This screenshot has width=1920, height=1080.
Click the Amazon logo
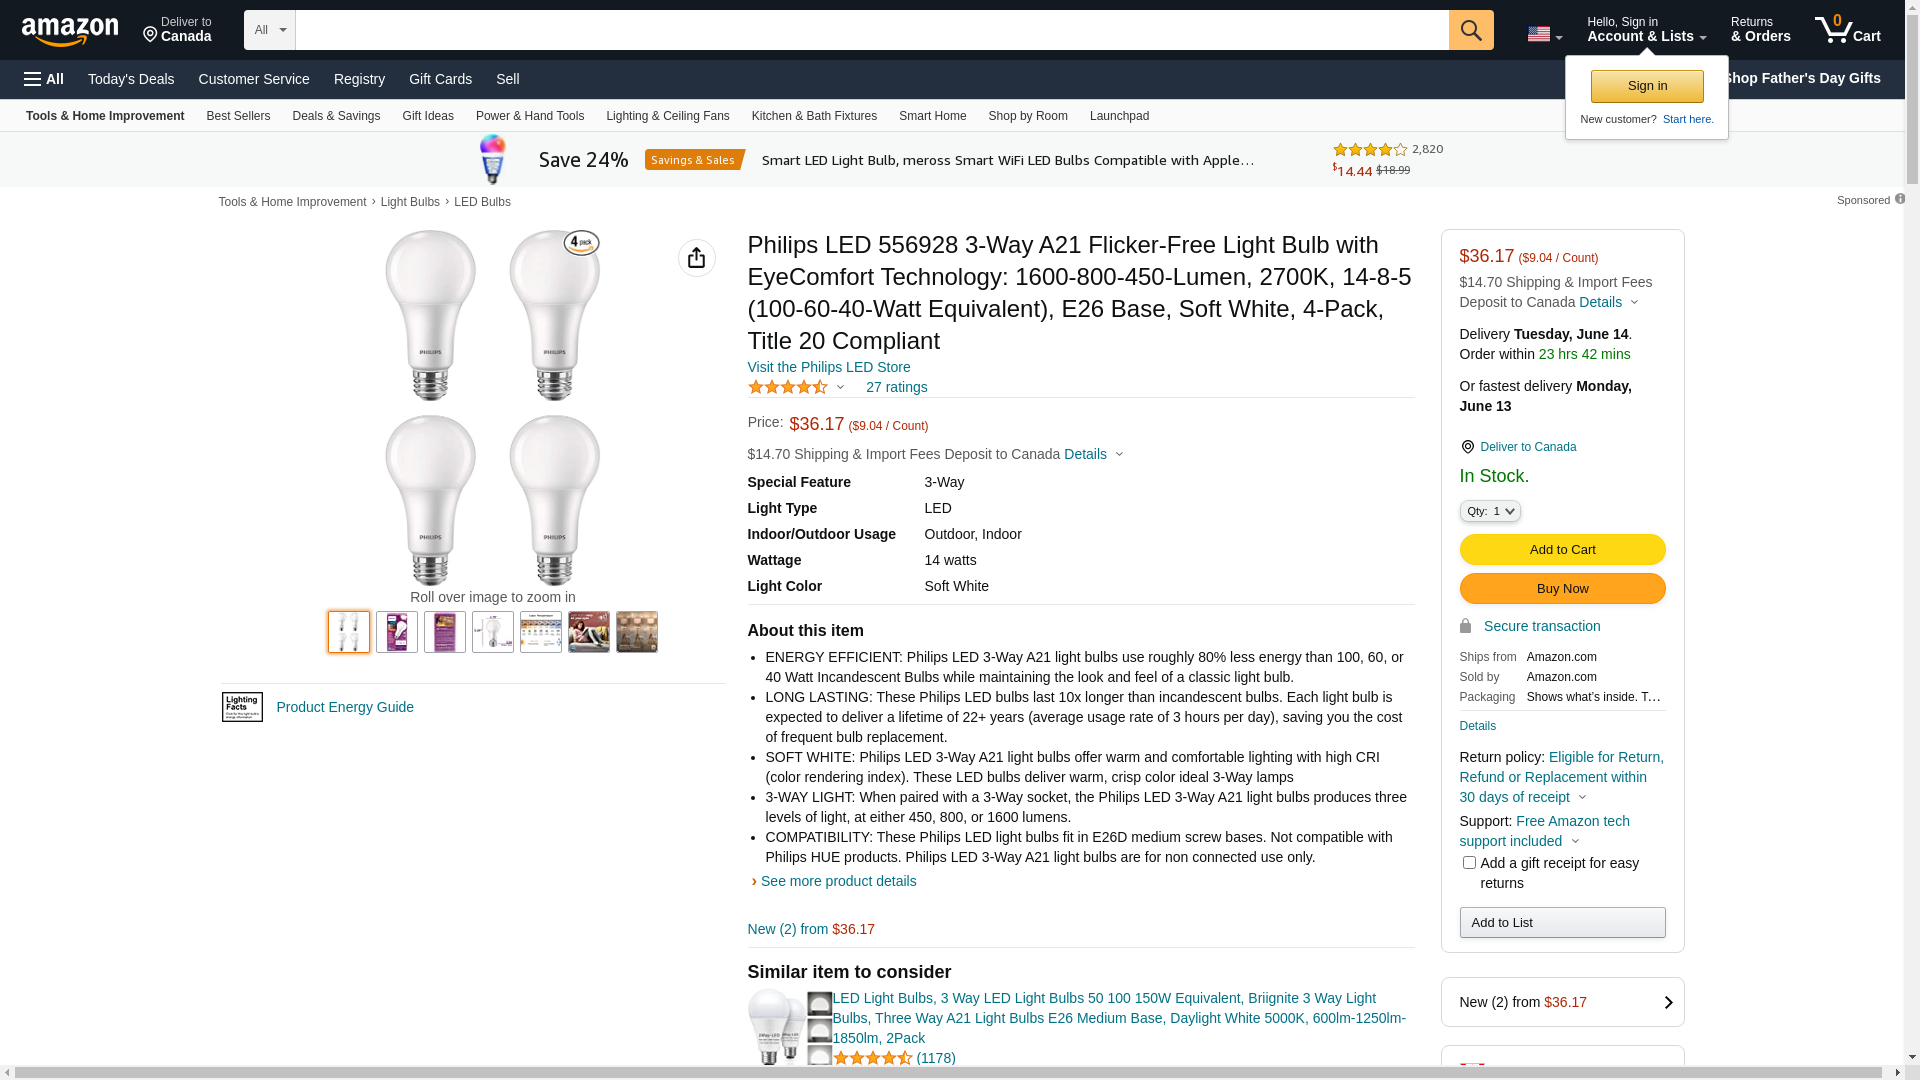pyautogui.click(x=70, y=32)
